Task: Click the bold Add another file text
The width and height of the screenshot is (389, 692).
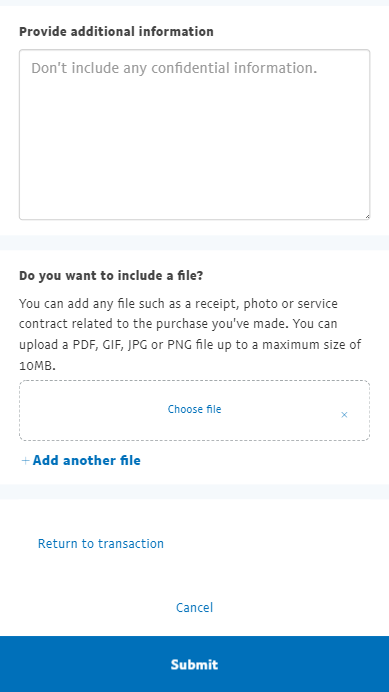Action: [87, 460]
